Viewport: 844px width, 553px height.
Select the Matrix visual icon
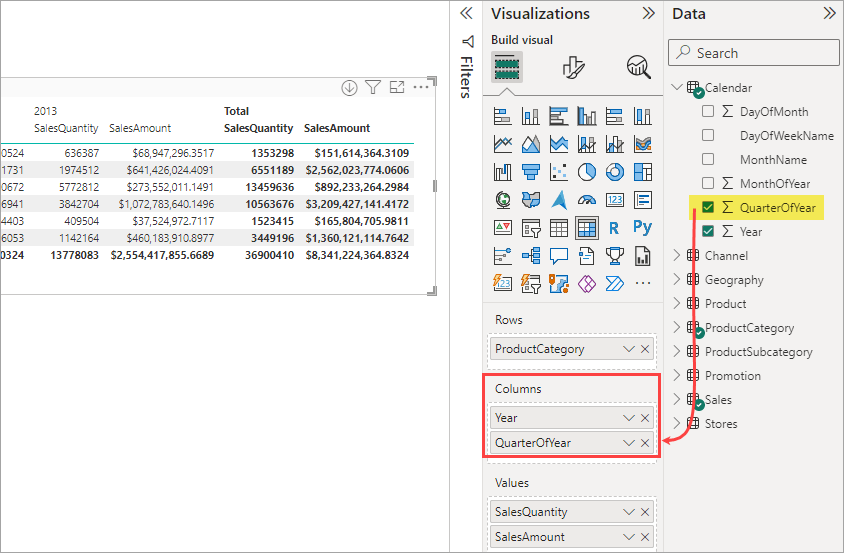coord(586,228)
